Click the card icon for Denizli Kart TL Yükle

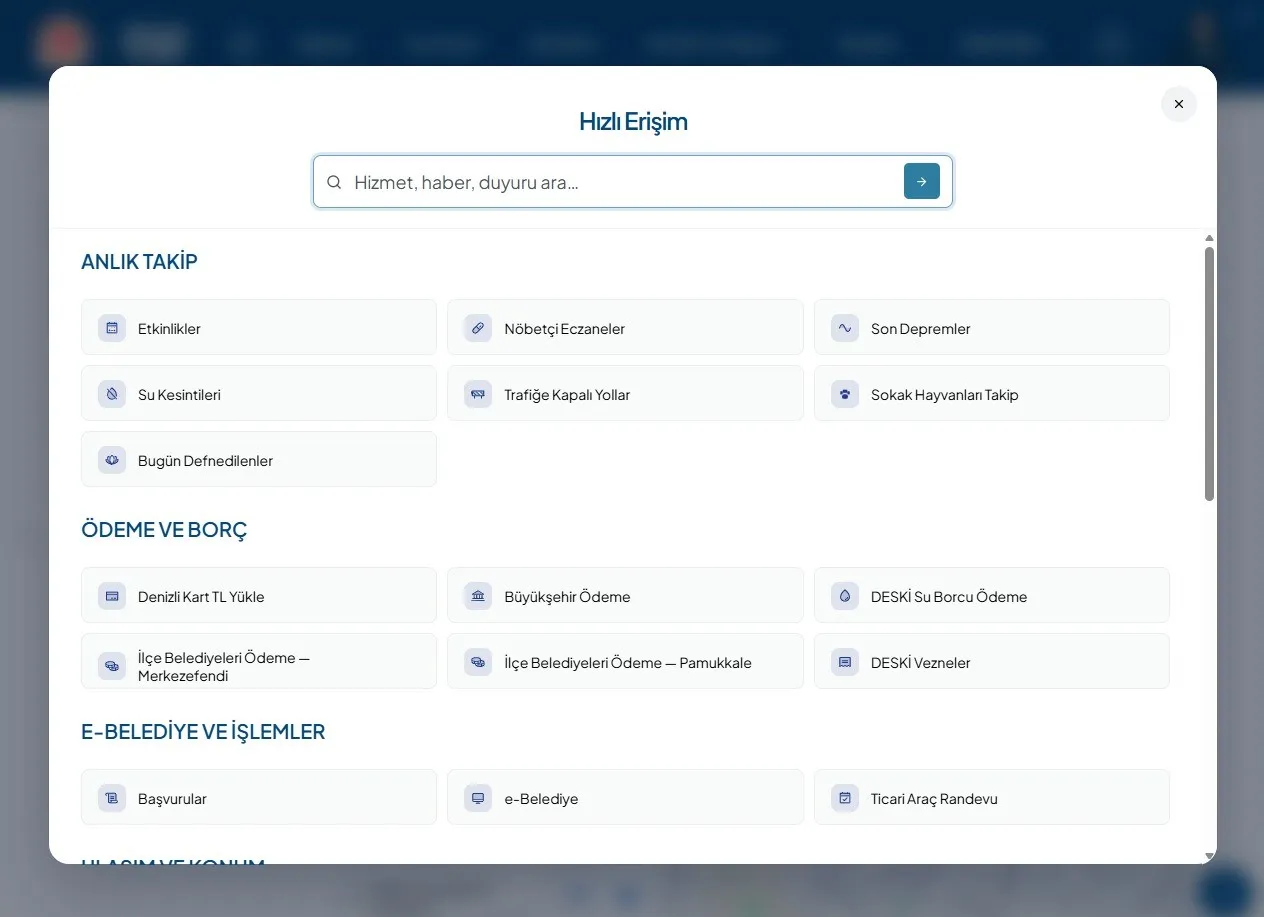[x=112, y=596]
